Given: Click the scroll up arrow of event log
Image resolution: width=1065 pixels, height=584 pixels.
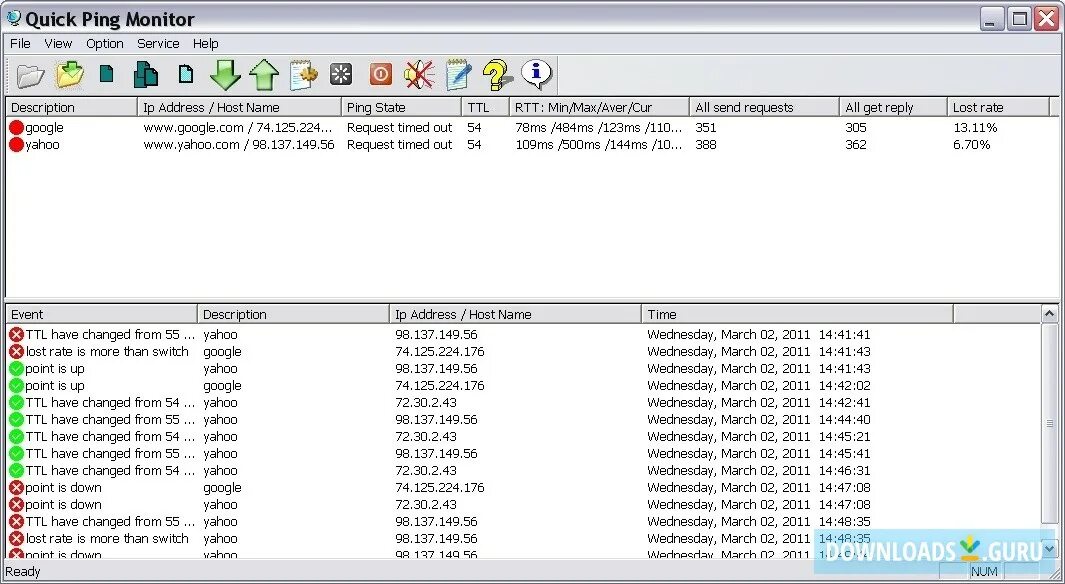Looking at the screenshot, I should click(x=1049, y=314).
